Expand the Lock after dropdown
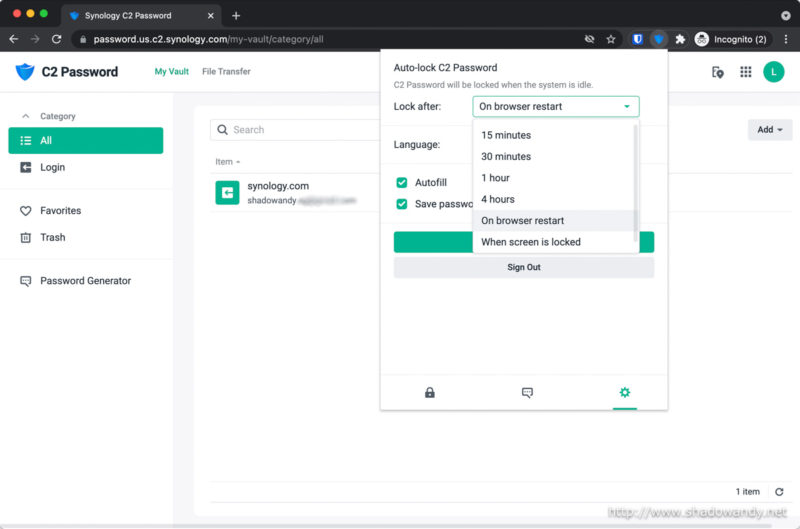This screenshot has width=800, height=529. point(555,106)
